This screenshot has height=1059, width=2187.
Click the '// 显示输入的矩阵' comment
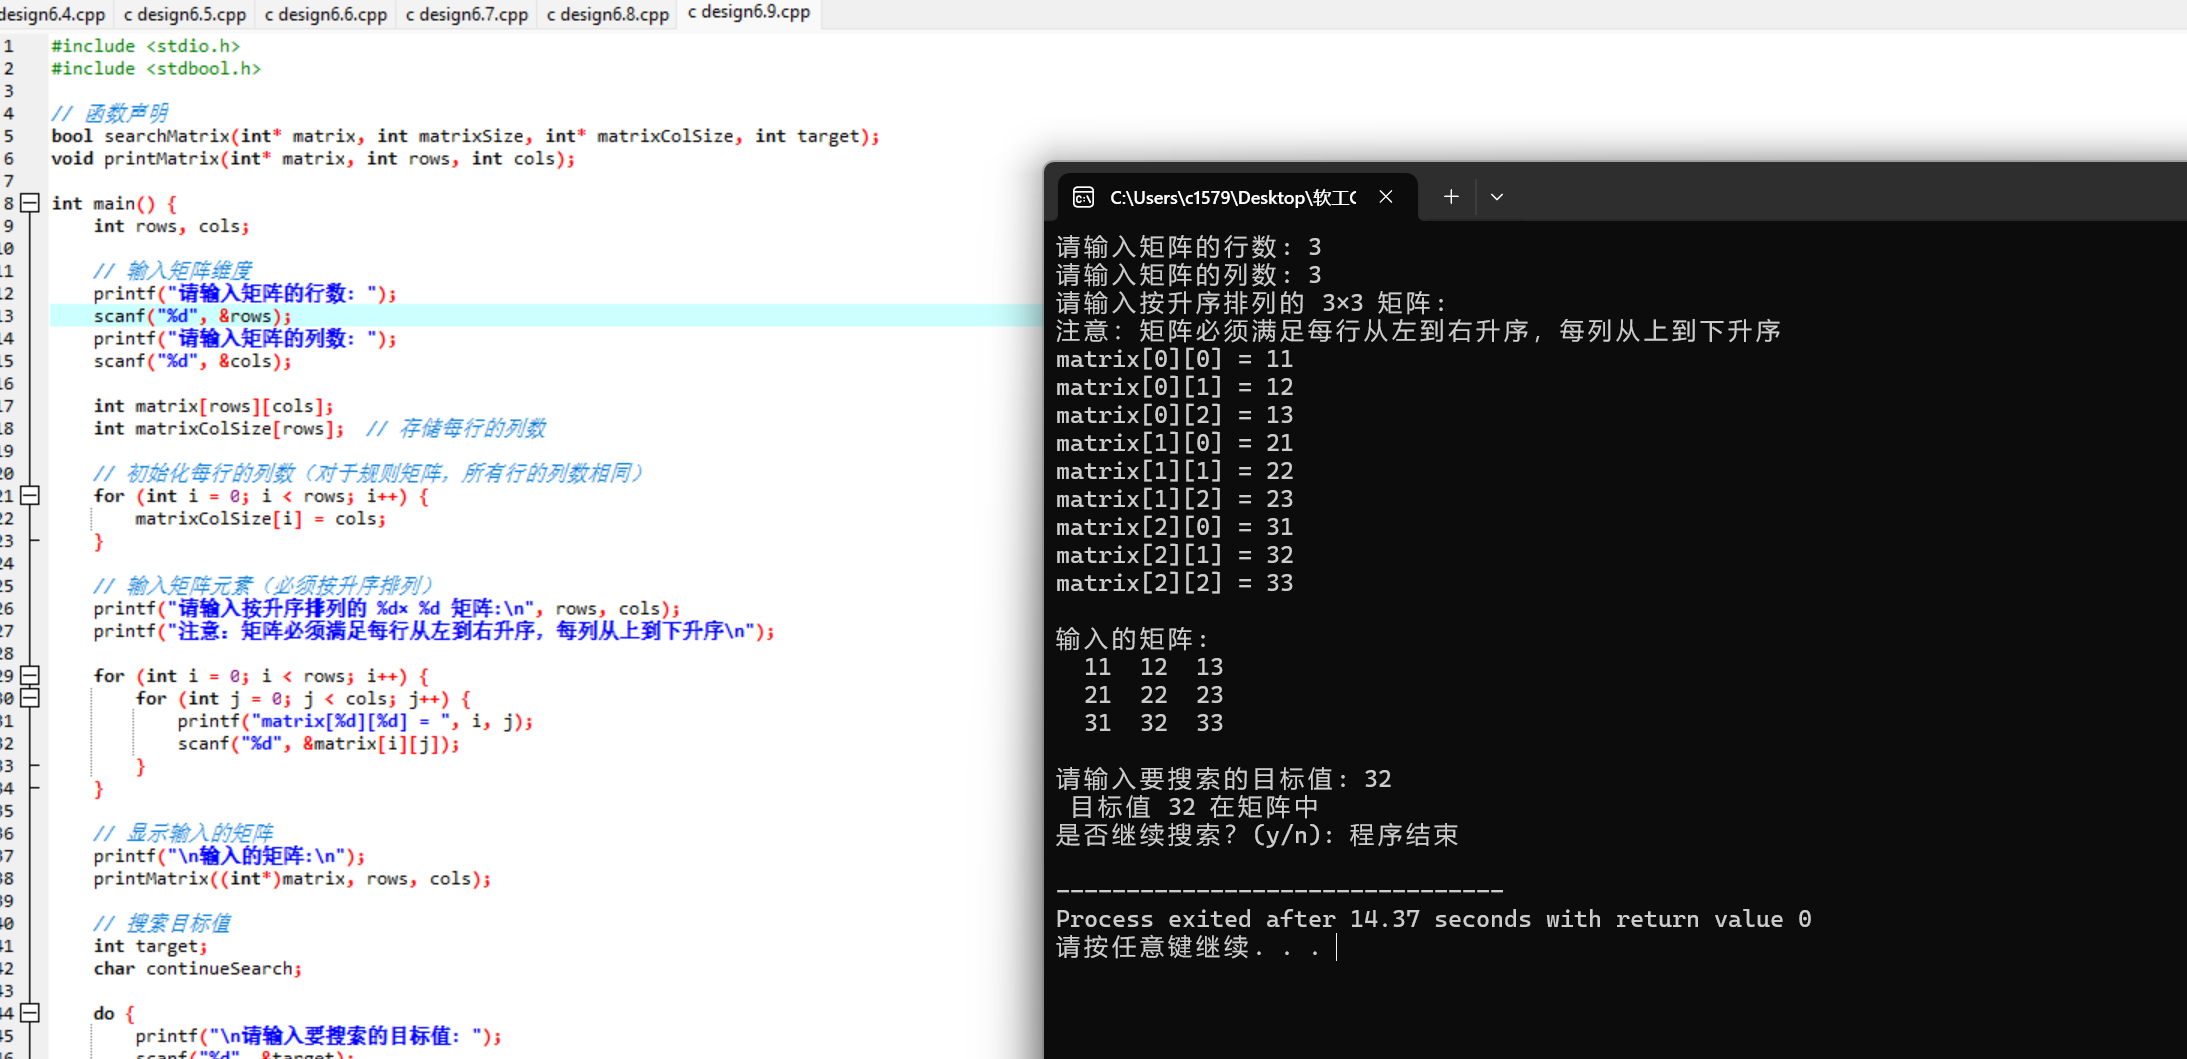tap(183, 833)
